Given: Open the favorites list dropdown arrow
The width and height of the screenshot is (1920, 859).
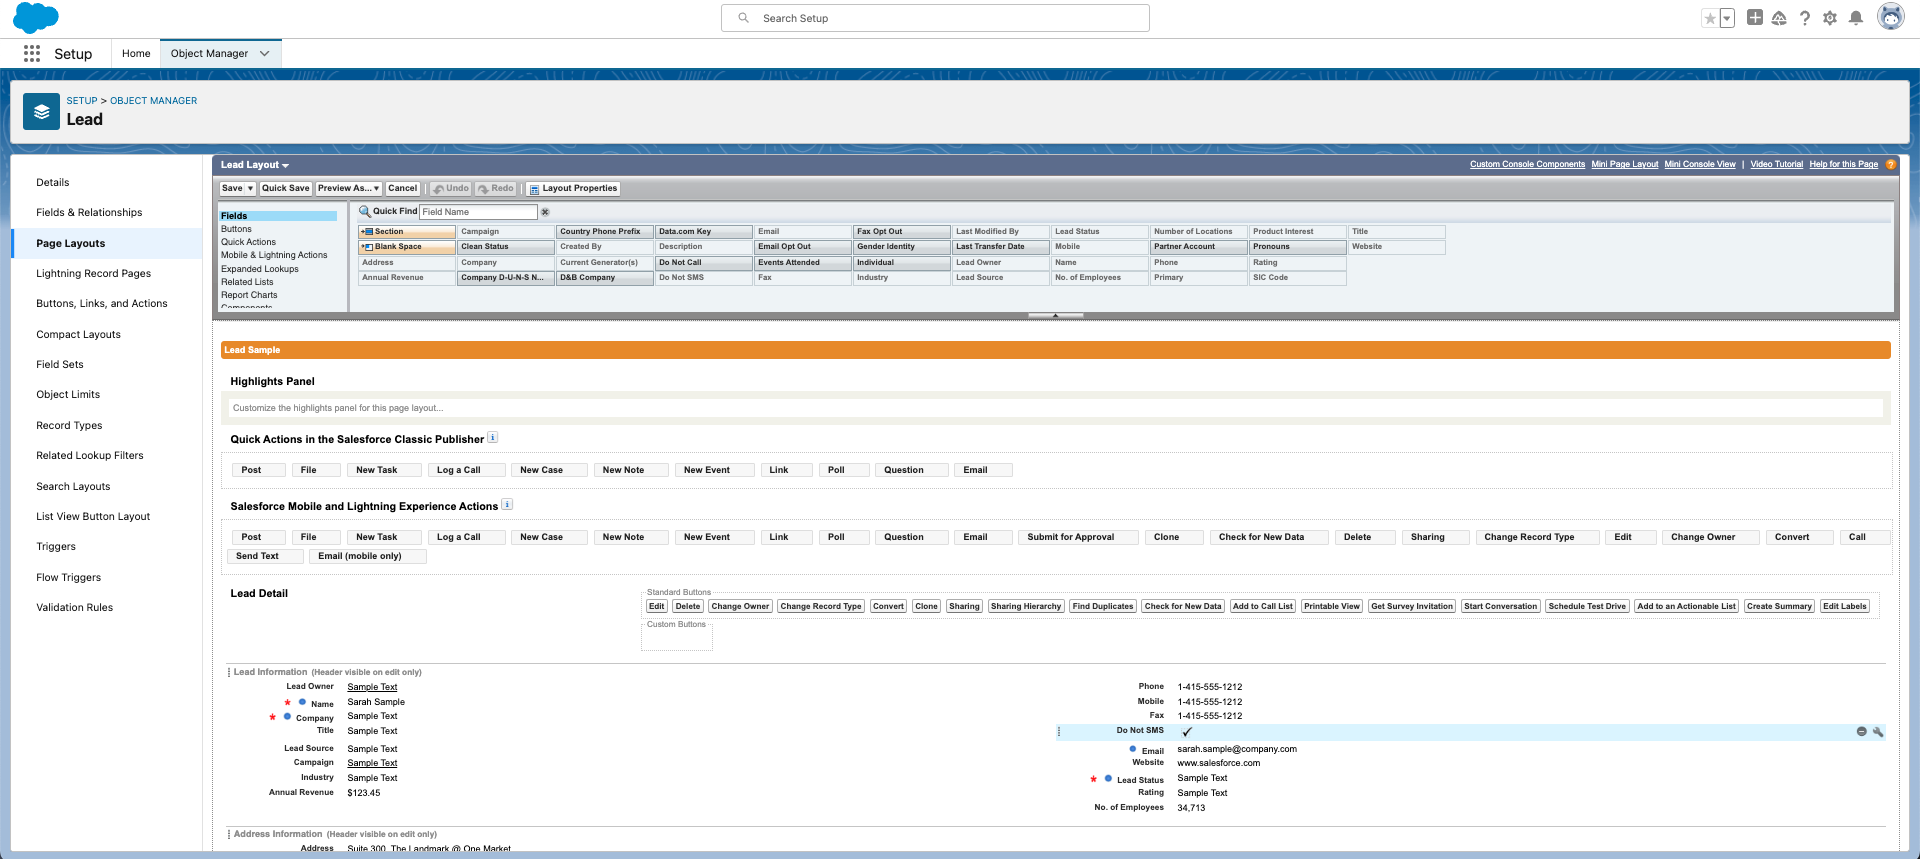Looking at the screenshot, I should [1727, 18].
